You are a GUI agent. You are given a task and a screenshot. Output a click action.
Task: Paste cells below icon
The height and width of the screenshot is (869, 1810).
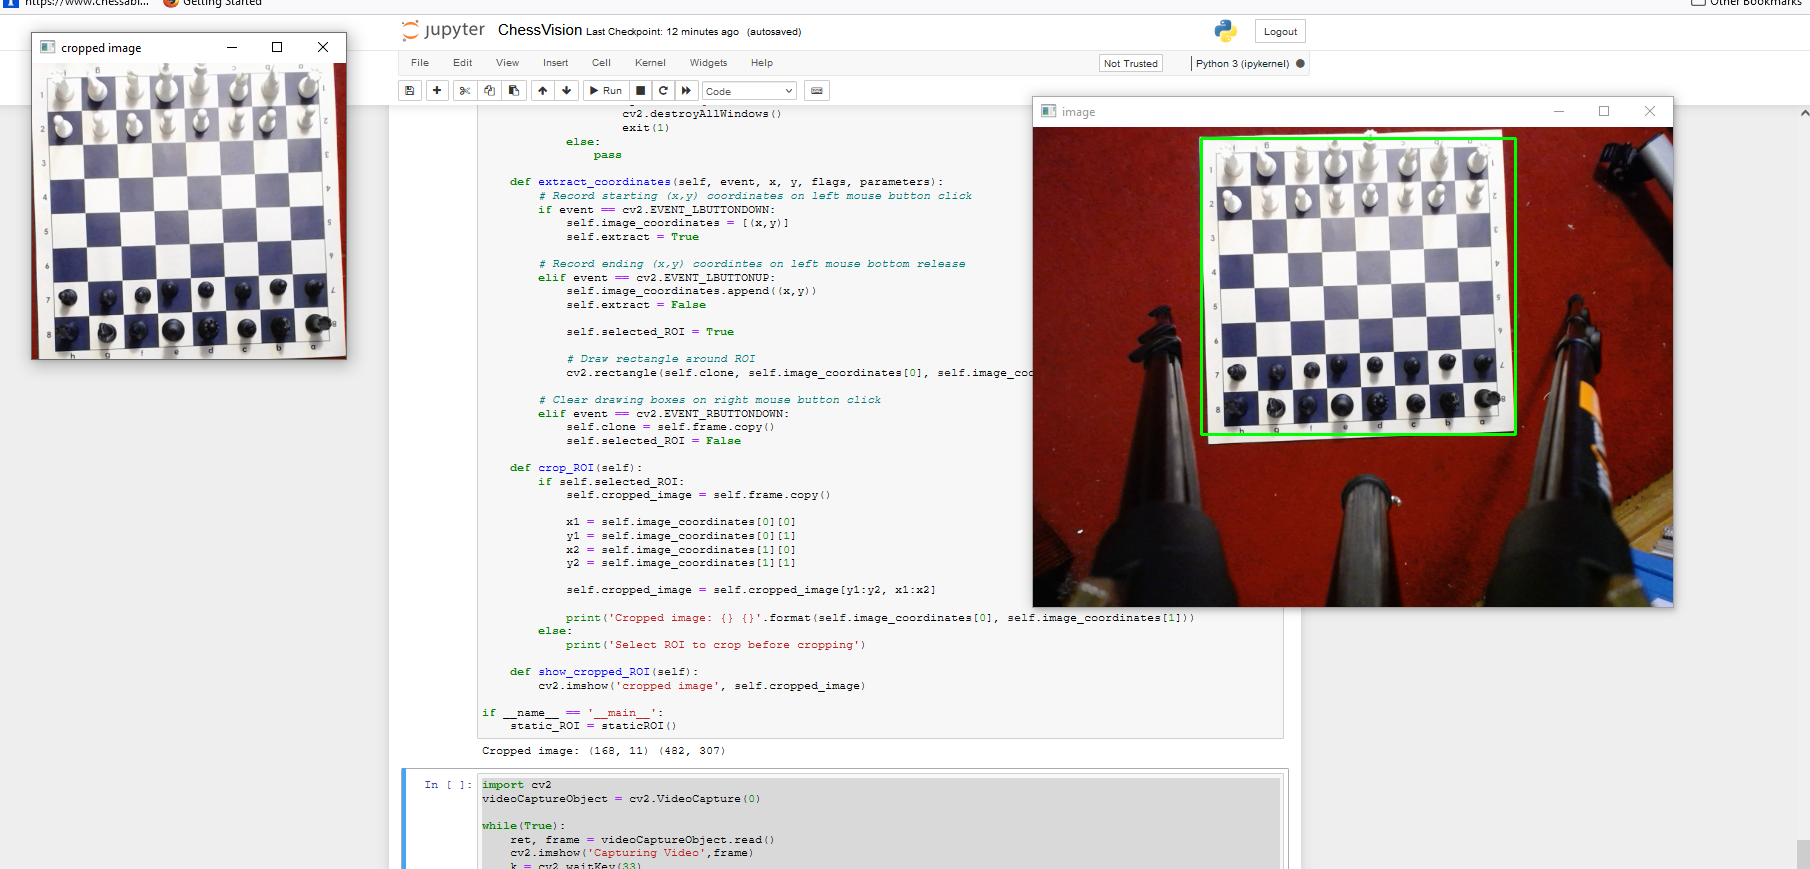(514, 91)
